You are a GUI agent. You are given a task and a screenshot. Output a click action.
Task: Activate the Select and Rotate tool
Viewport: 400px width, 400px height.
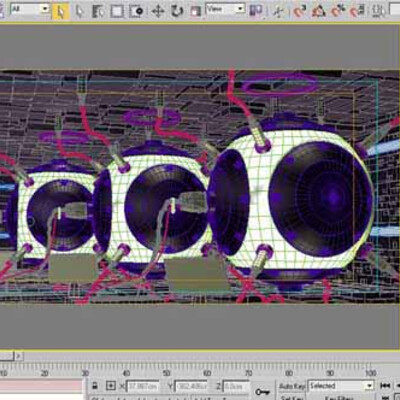tap(177, 11)
